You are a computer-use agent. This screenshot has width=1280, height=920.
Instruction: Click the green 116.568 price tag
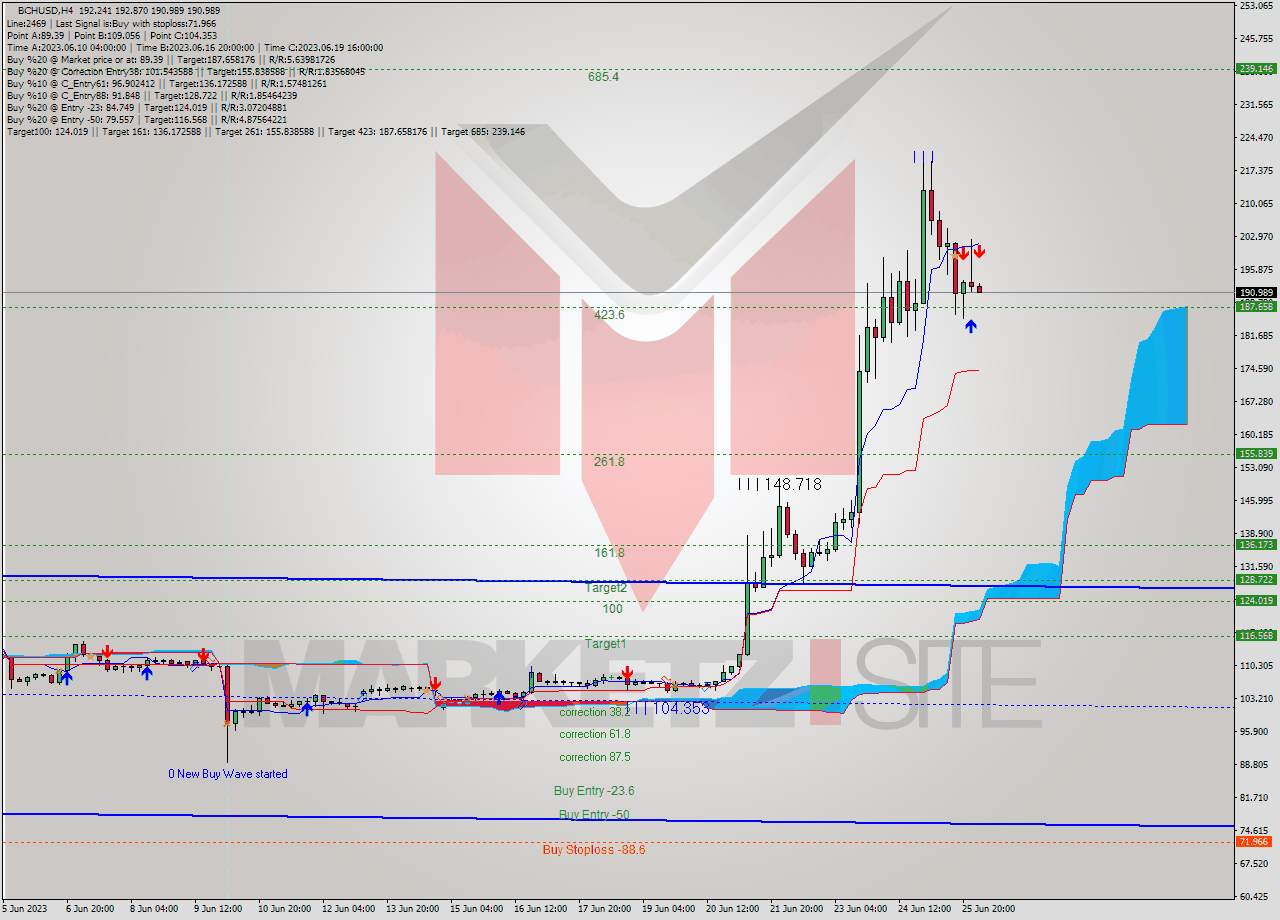coord(1256,635)
